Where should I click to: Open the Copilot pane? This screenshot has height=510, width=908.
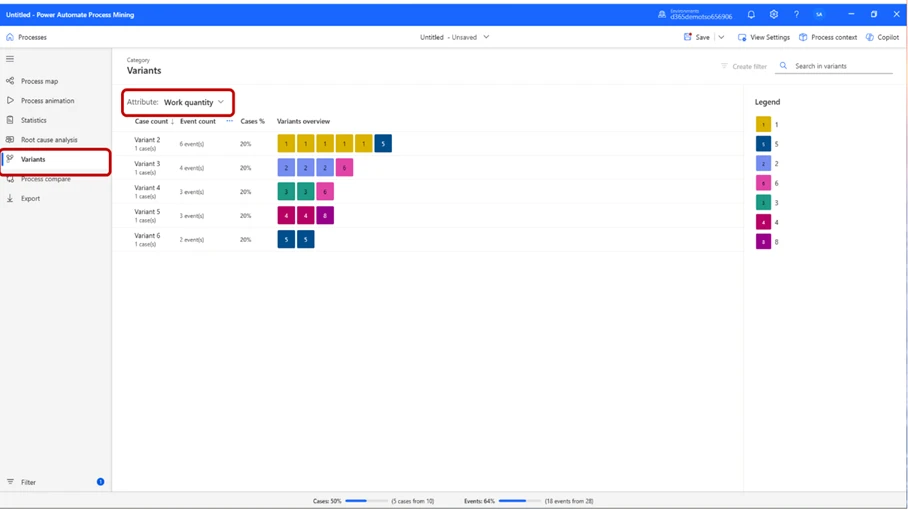click(x=882, y=37)
